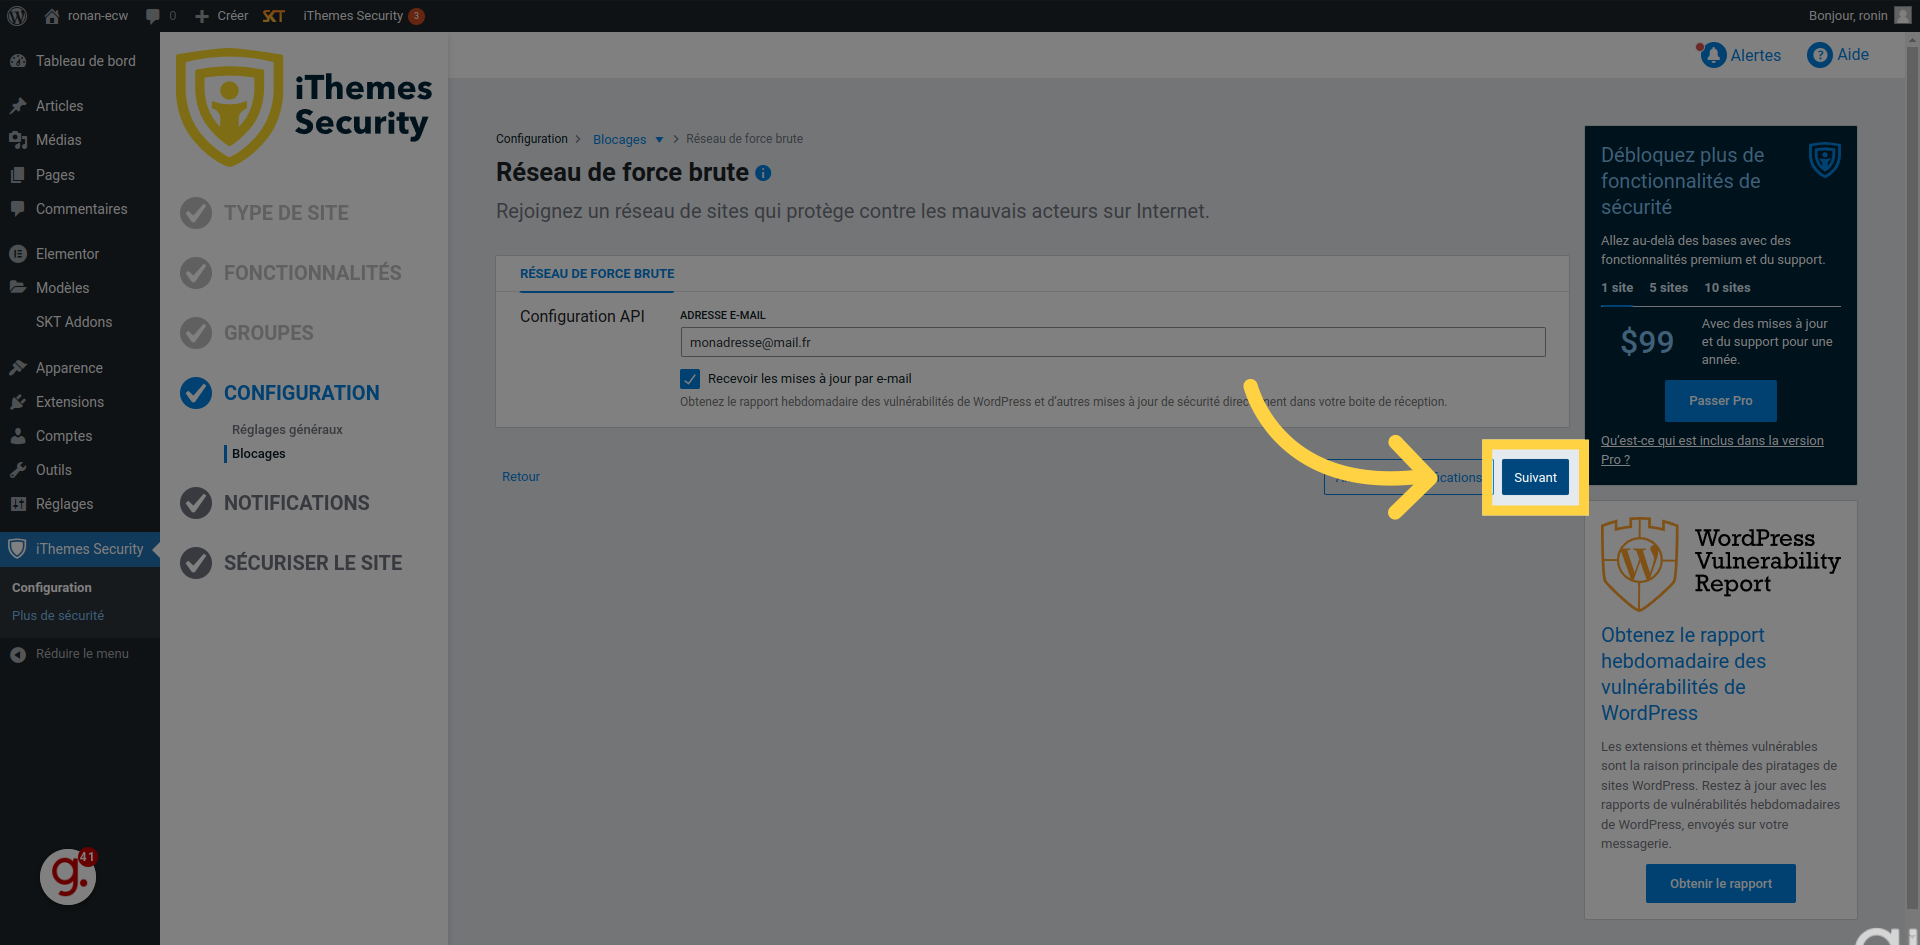Select 10 sites pricing tab
The height and width of the screenshot is (945, 1920).
click(1727, 288)
